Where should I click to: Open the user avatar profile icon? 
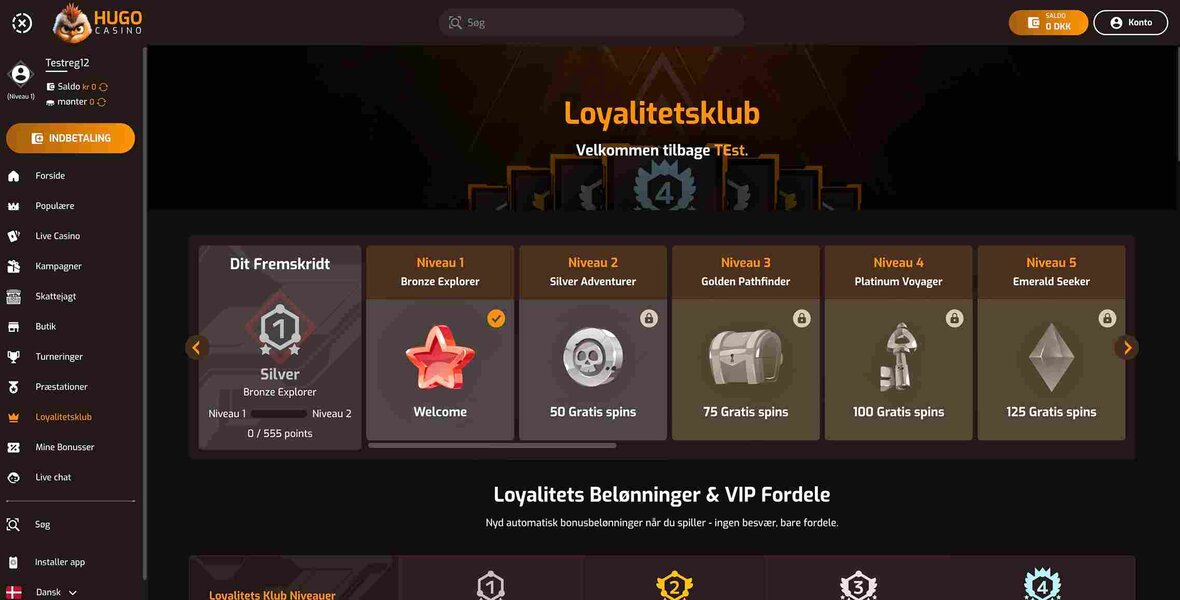pos(20,75)
